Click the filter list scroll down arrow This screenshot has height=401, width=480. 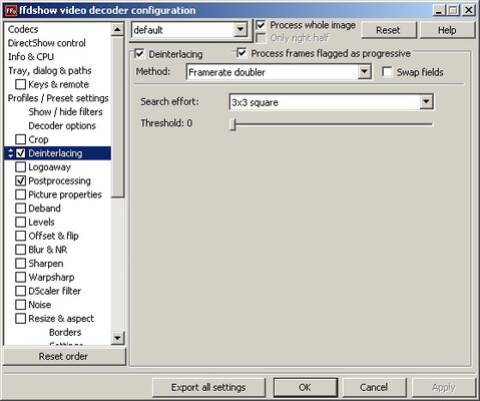pyautogui.click(x=117, y=338)
